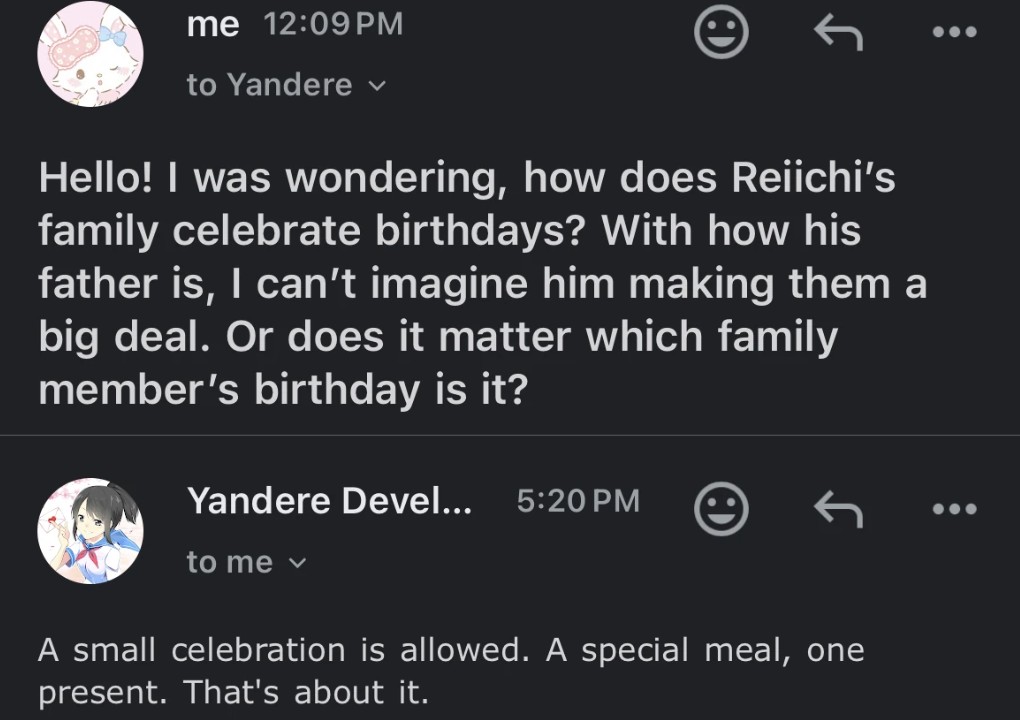Tap the divider line between the two emails
Image resolution: width=1020 pixels, height=720 pixels.
510,436
